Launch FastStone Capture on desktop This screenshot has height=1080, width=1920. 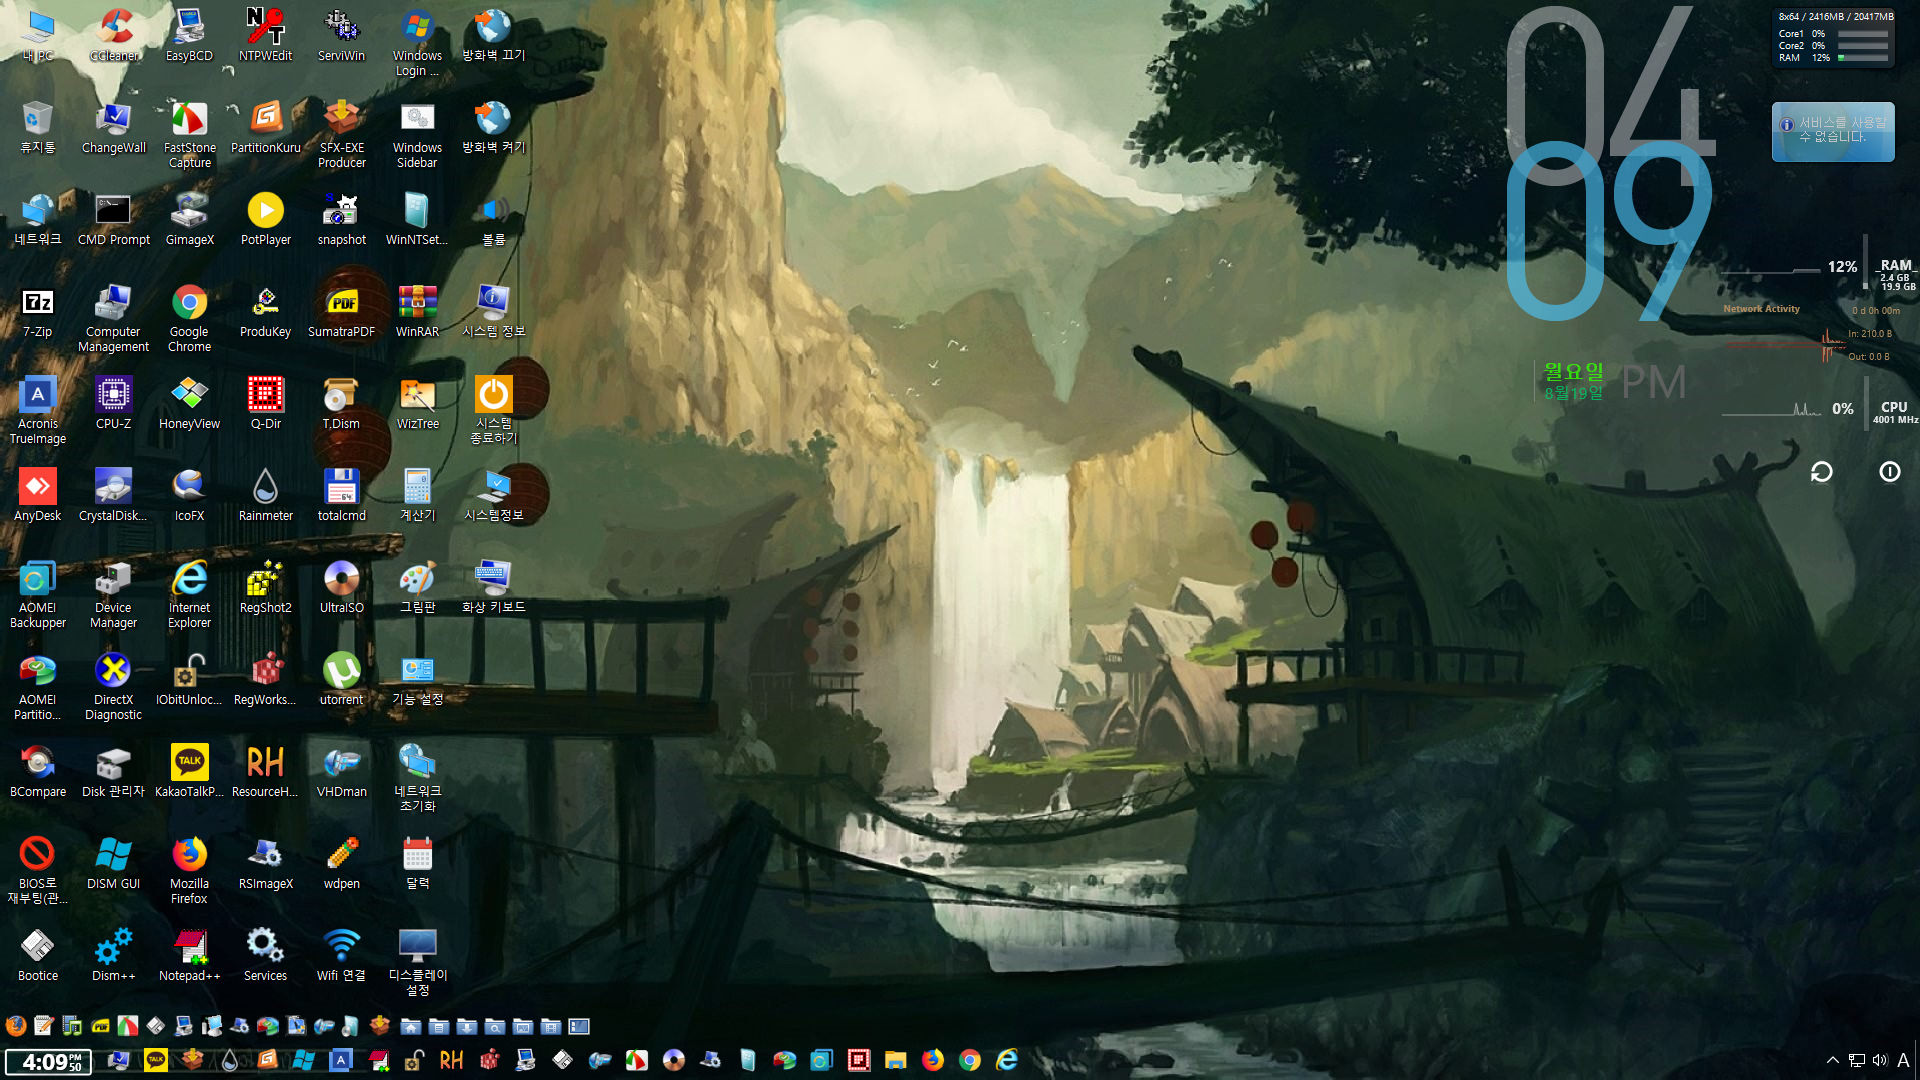pos(189,134)
